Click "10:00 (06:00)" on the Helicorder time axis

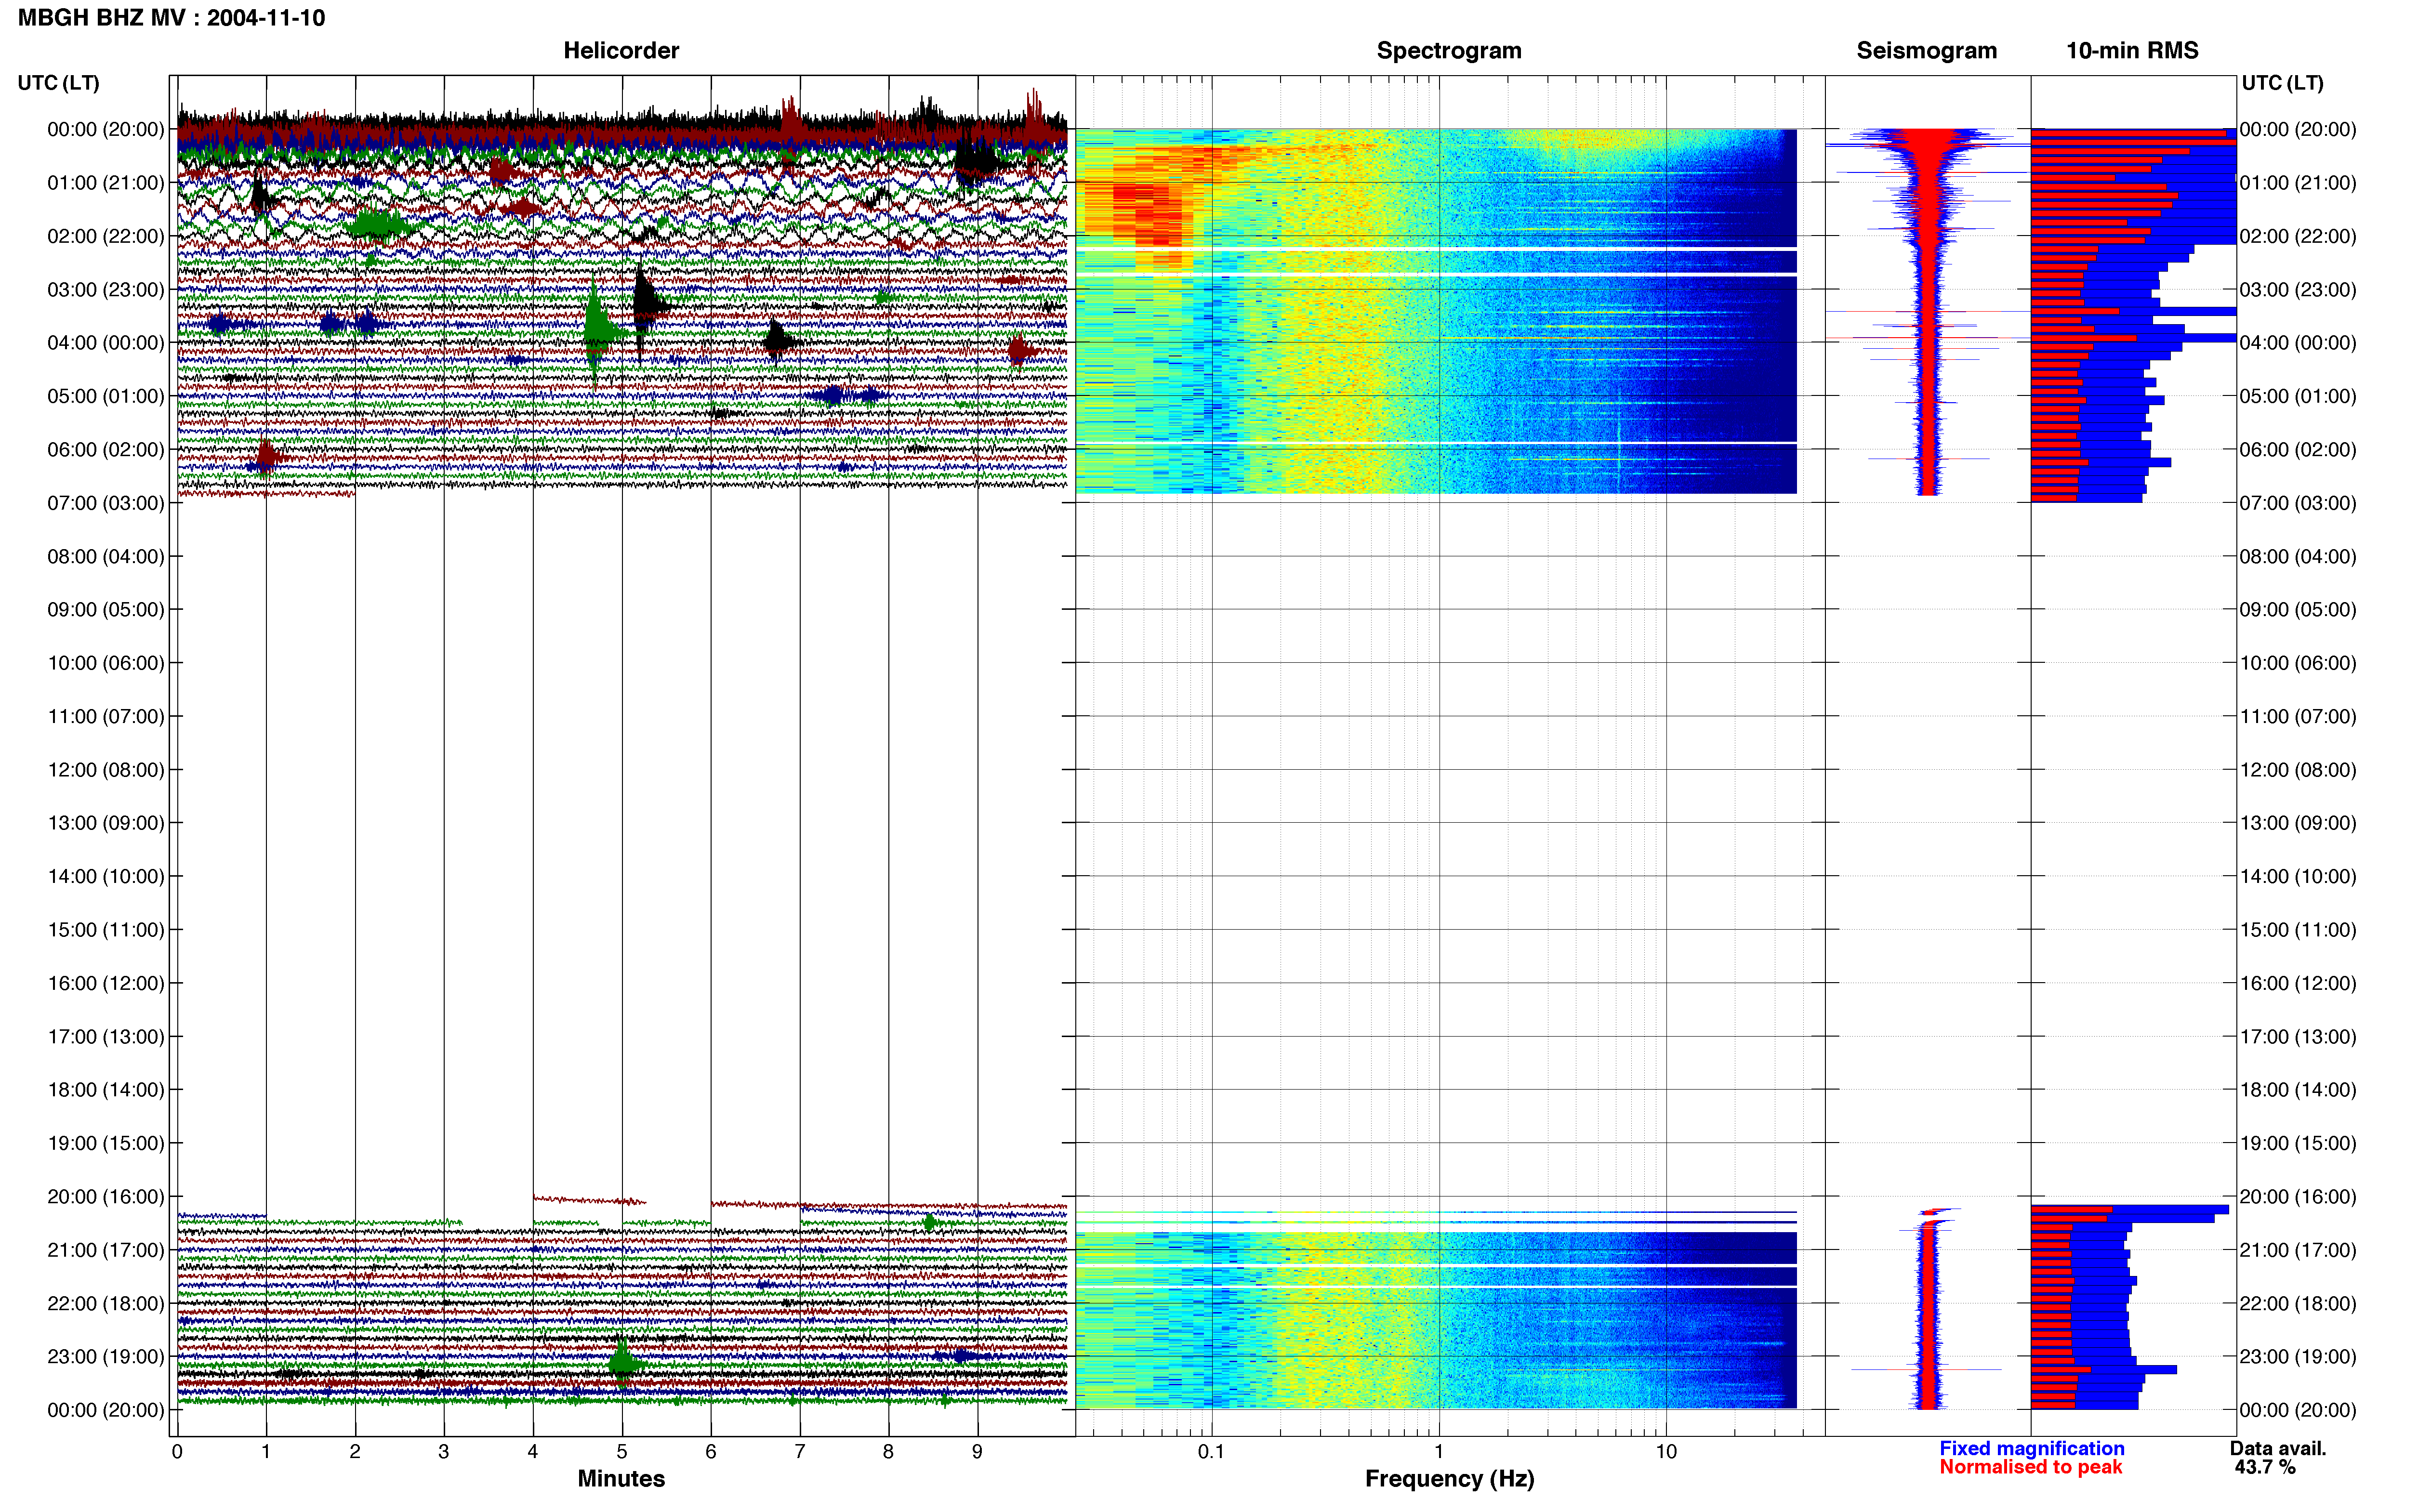pyautogui.click(x=105, y=663)
